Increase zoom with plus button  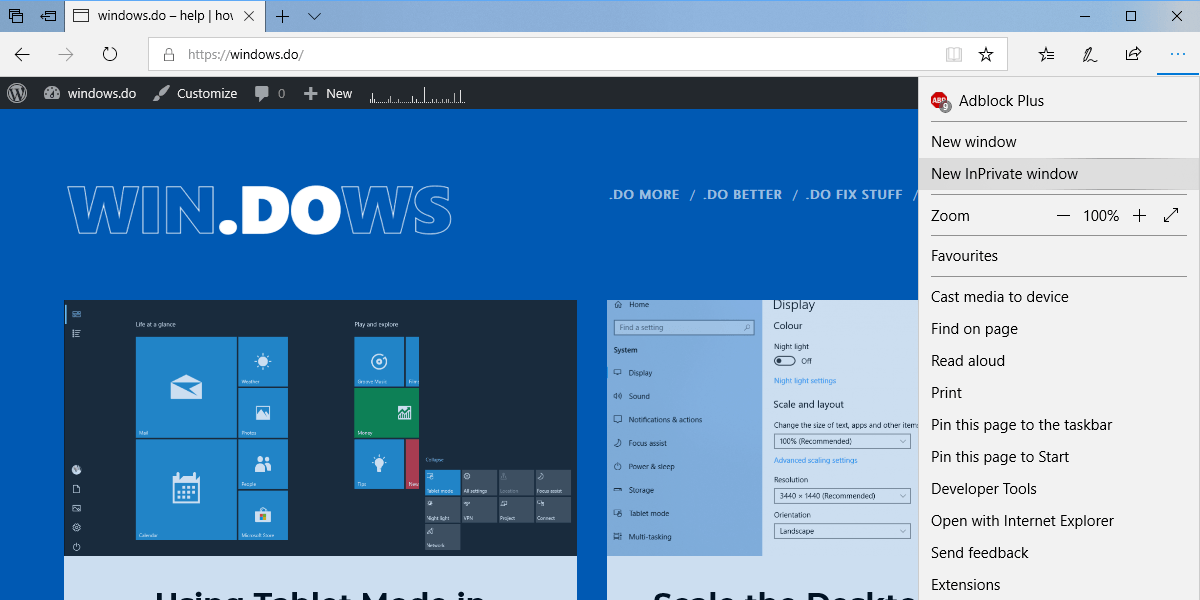pyautogui.click(x=1139, y=216)
